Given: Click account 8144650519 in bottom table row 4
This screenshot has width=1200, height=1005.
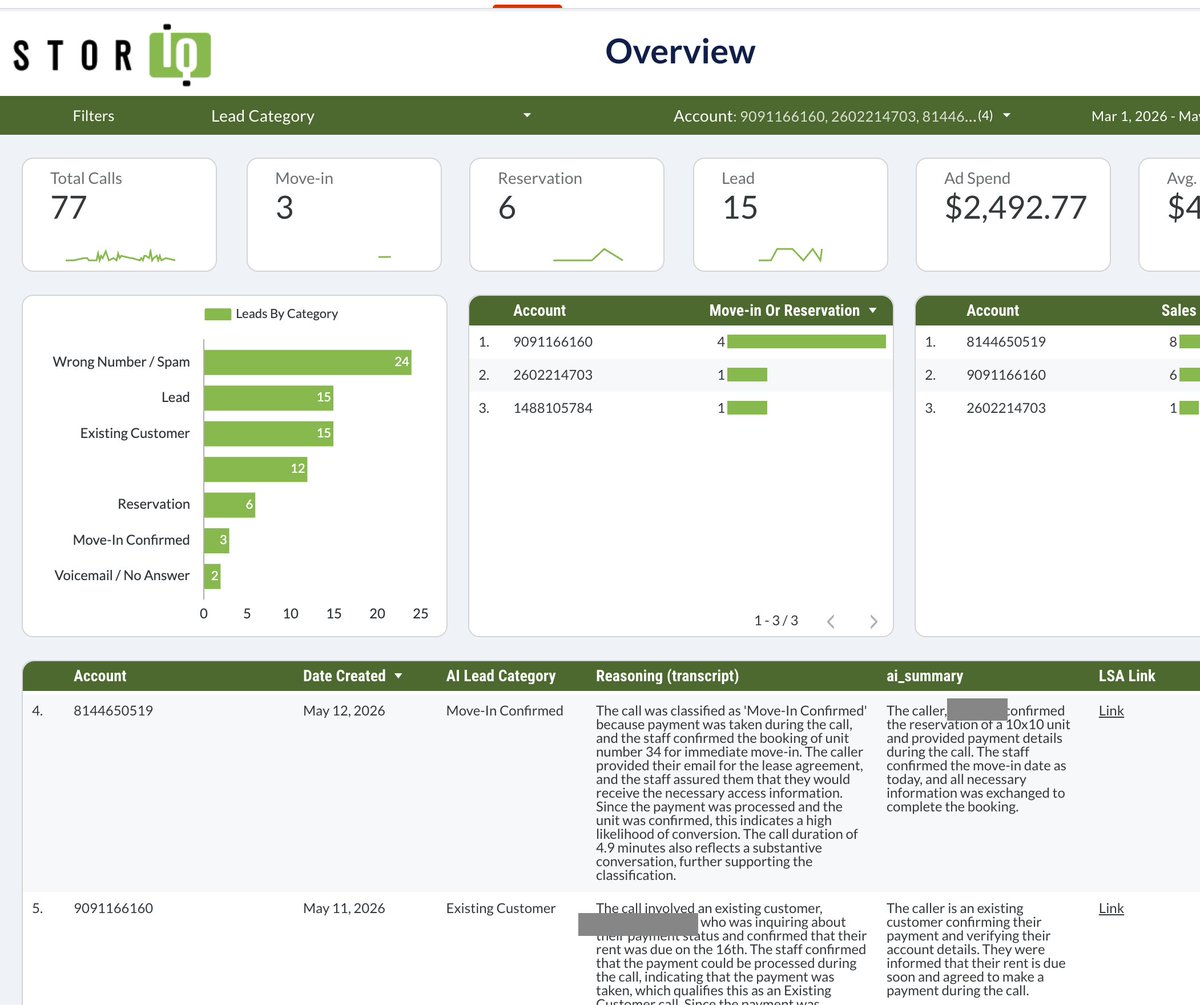Looking at the screenshot, I should (x=114, y=711).
